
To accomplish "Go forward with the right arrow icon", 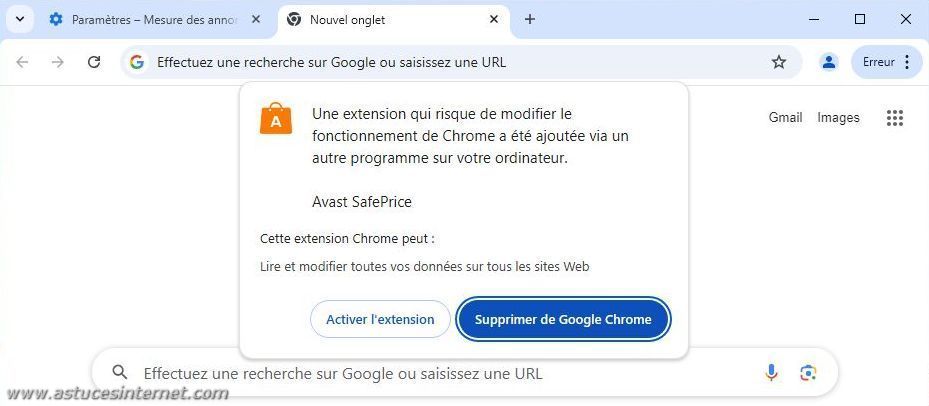I will click(x=57, y=62).
